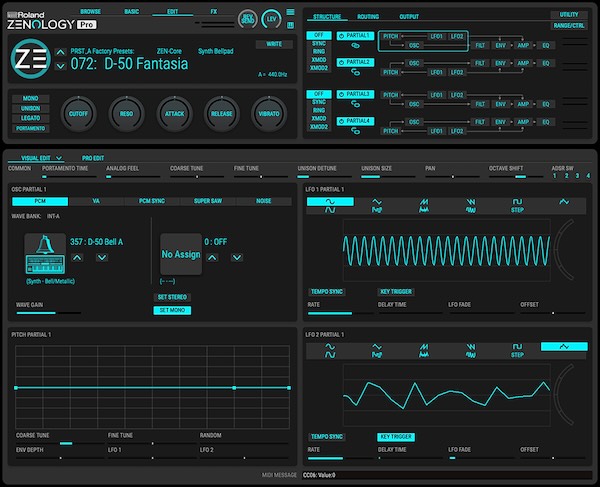The width and height of the screenshot is (600, 487).
Task: Toggle PORTAMENTO
Action: (31, 129)
